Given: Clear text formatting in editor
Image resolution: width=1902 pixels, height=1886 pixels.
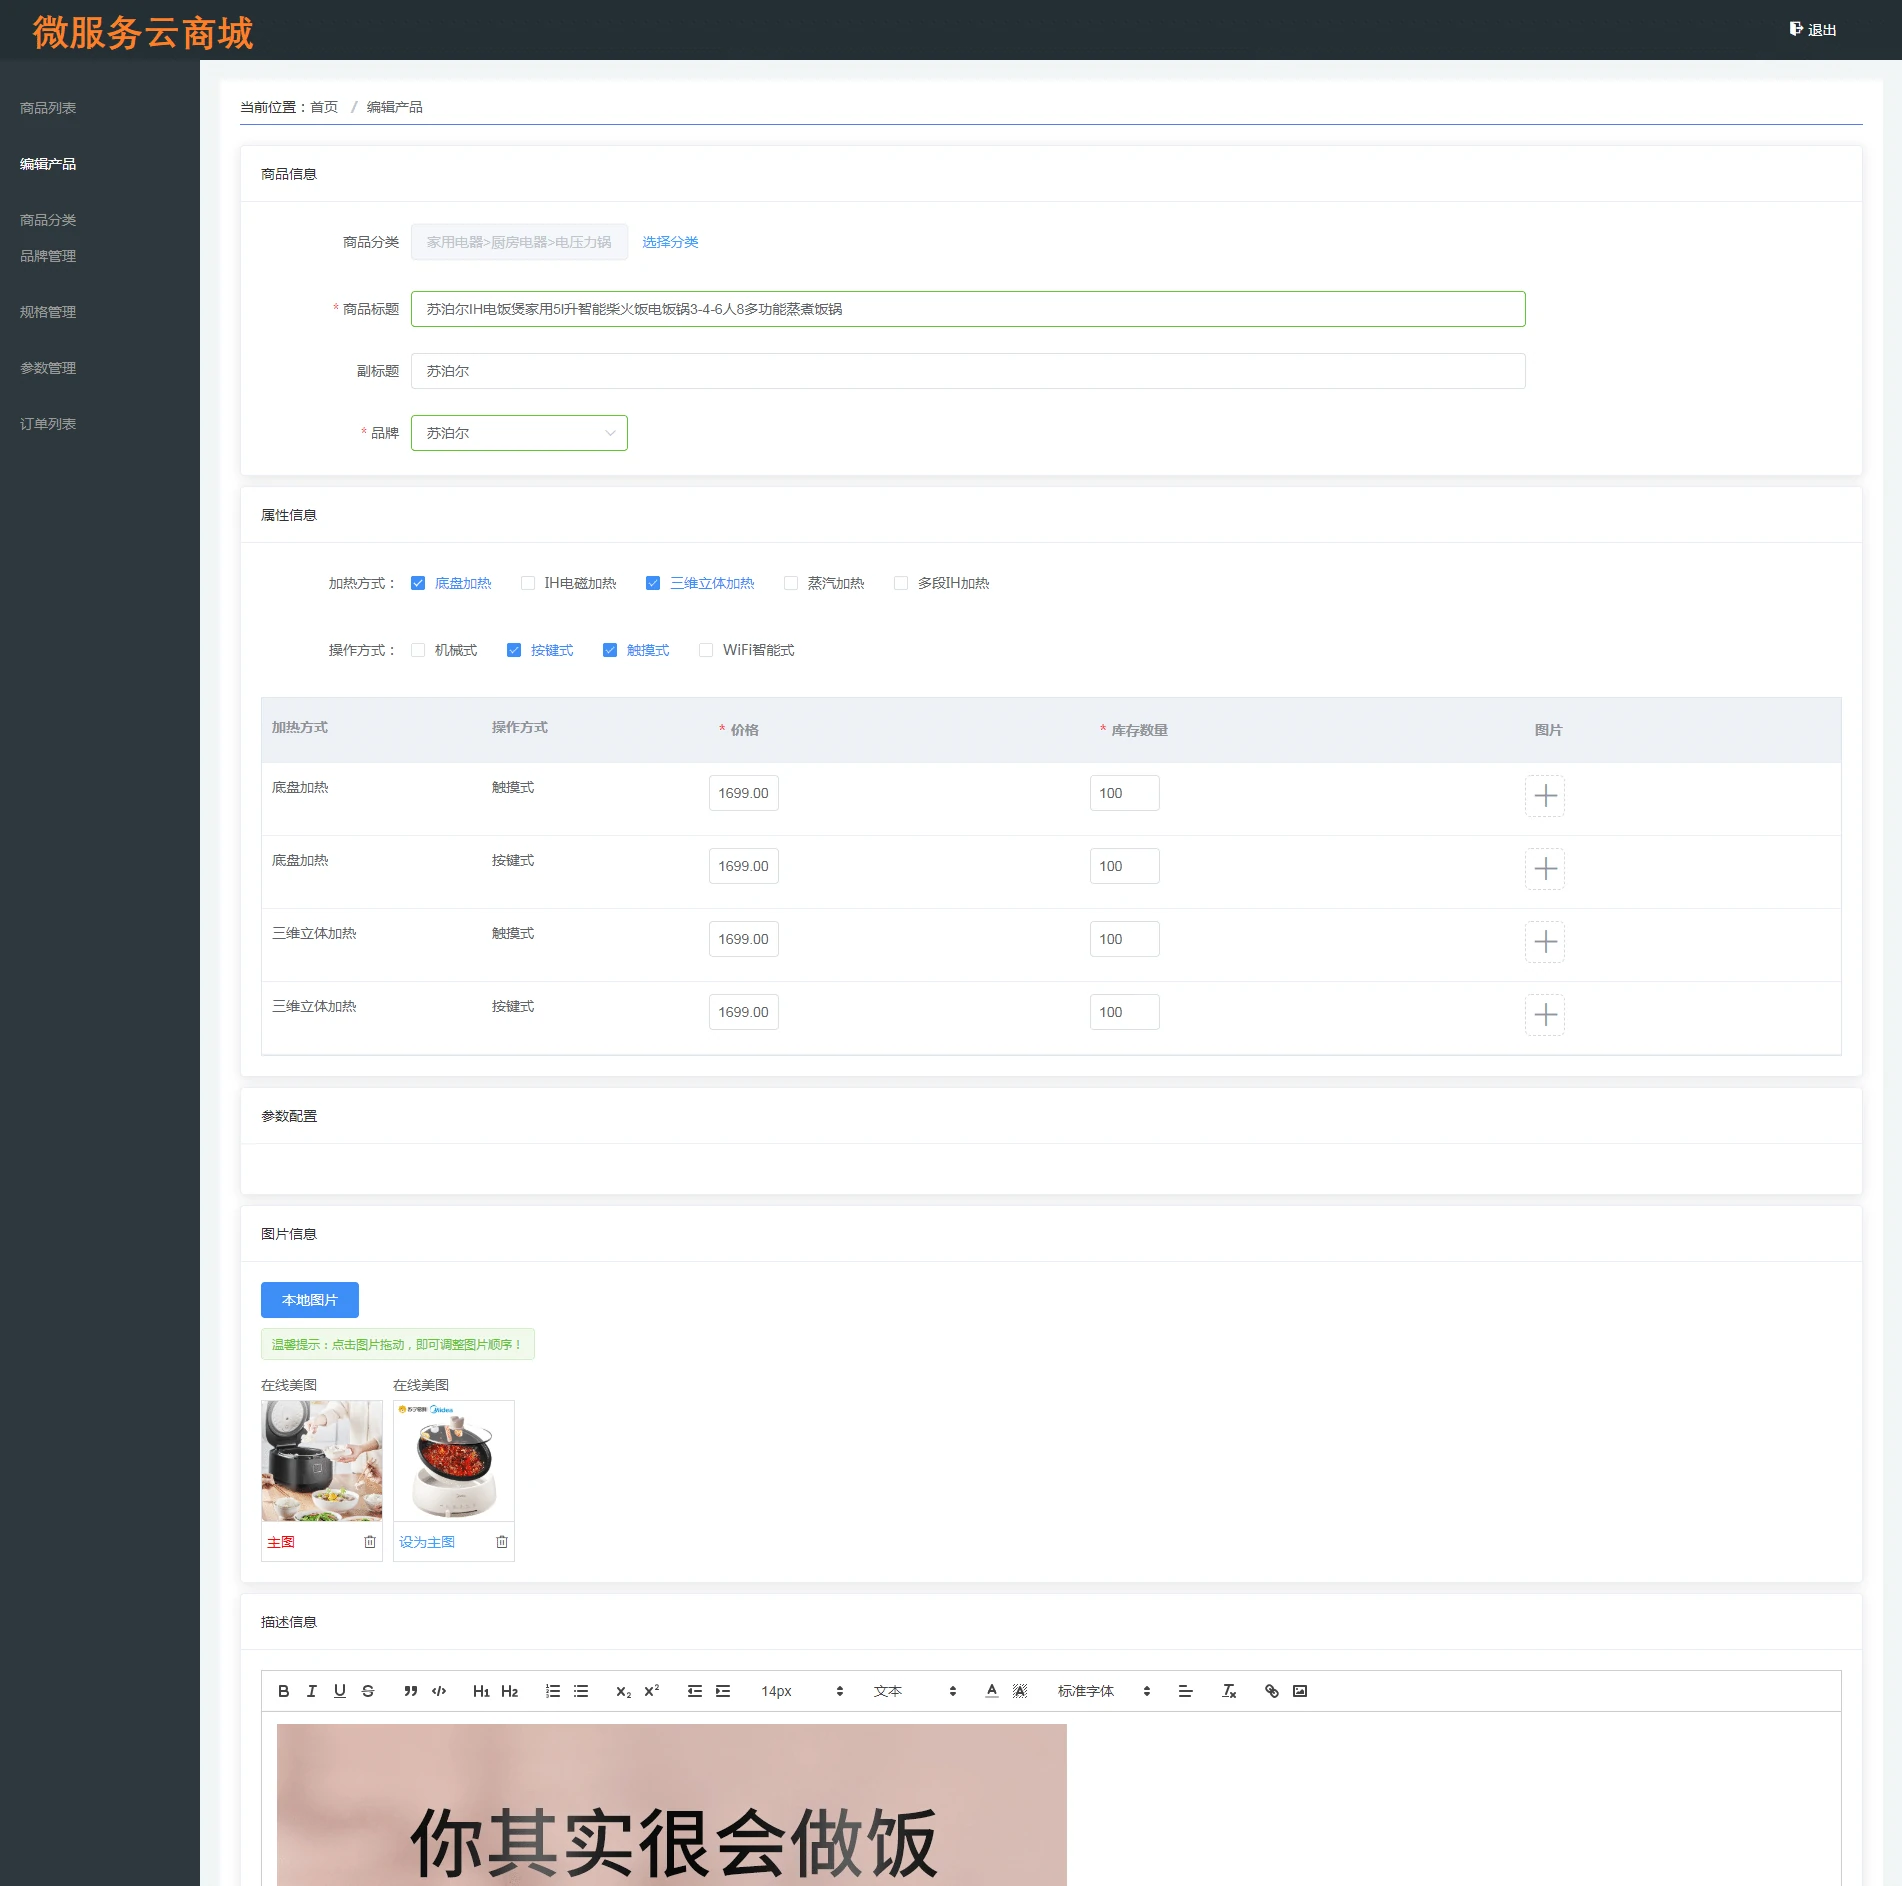Looking at the screenshot, I should coord(1229,1691).
